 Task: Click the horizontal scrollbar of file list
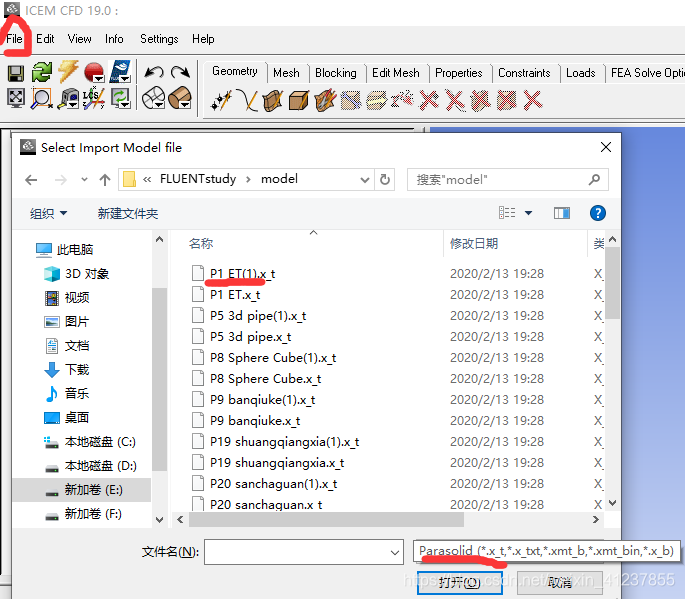326,519
